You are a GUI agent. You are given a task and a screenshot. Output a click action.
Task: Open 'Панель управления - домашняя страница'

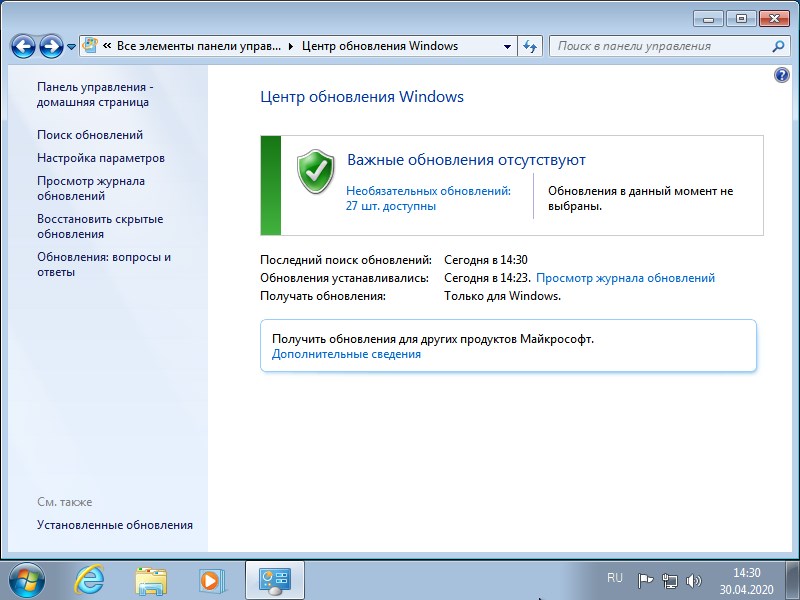(x=95, y=94)
